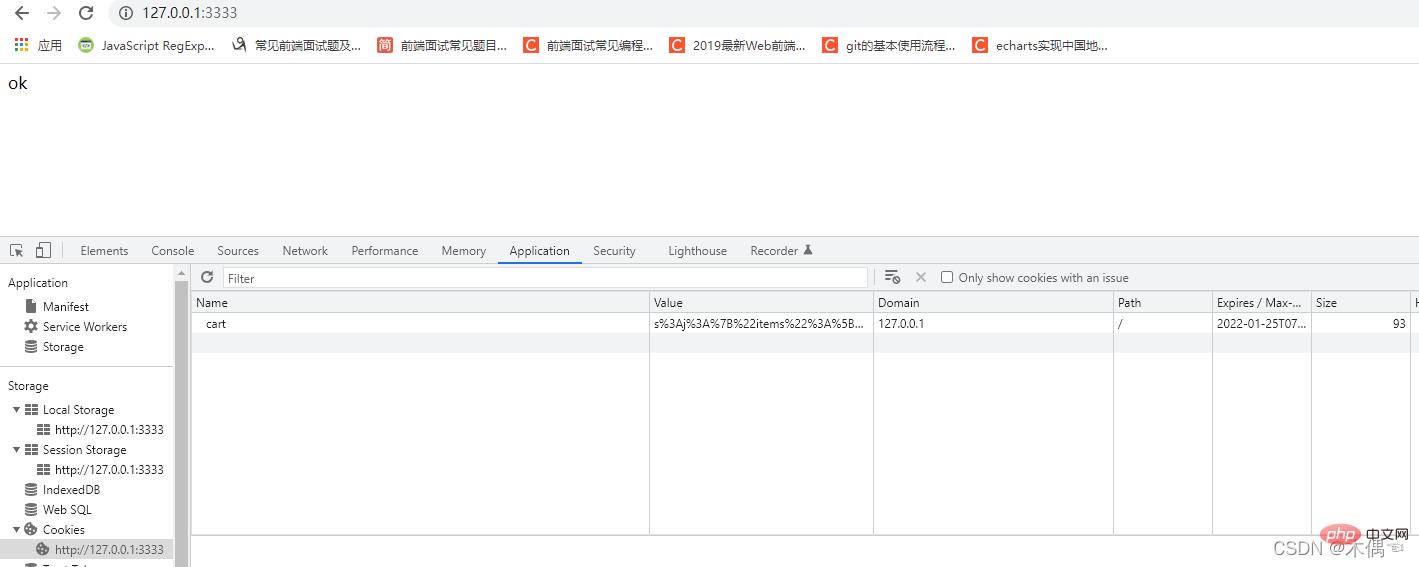The width and height of the screenshot is (1419, 567).
Task: Toggle the device toolbar icon
Action: tap(43, 250)
